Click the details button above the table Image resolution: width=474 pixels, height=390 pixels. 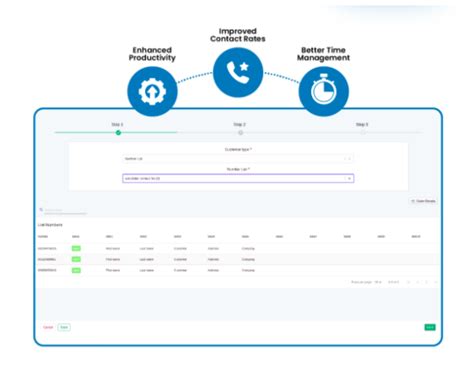point(423,201)
